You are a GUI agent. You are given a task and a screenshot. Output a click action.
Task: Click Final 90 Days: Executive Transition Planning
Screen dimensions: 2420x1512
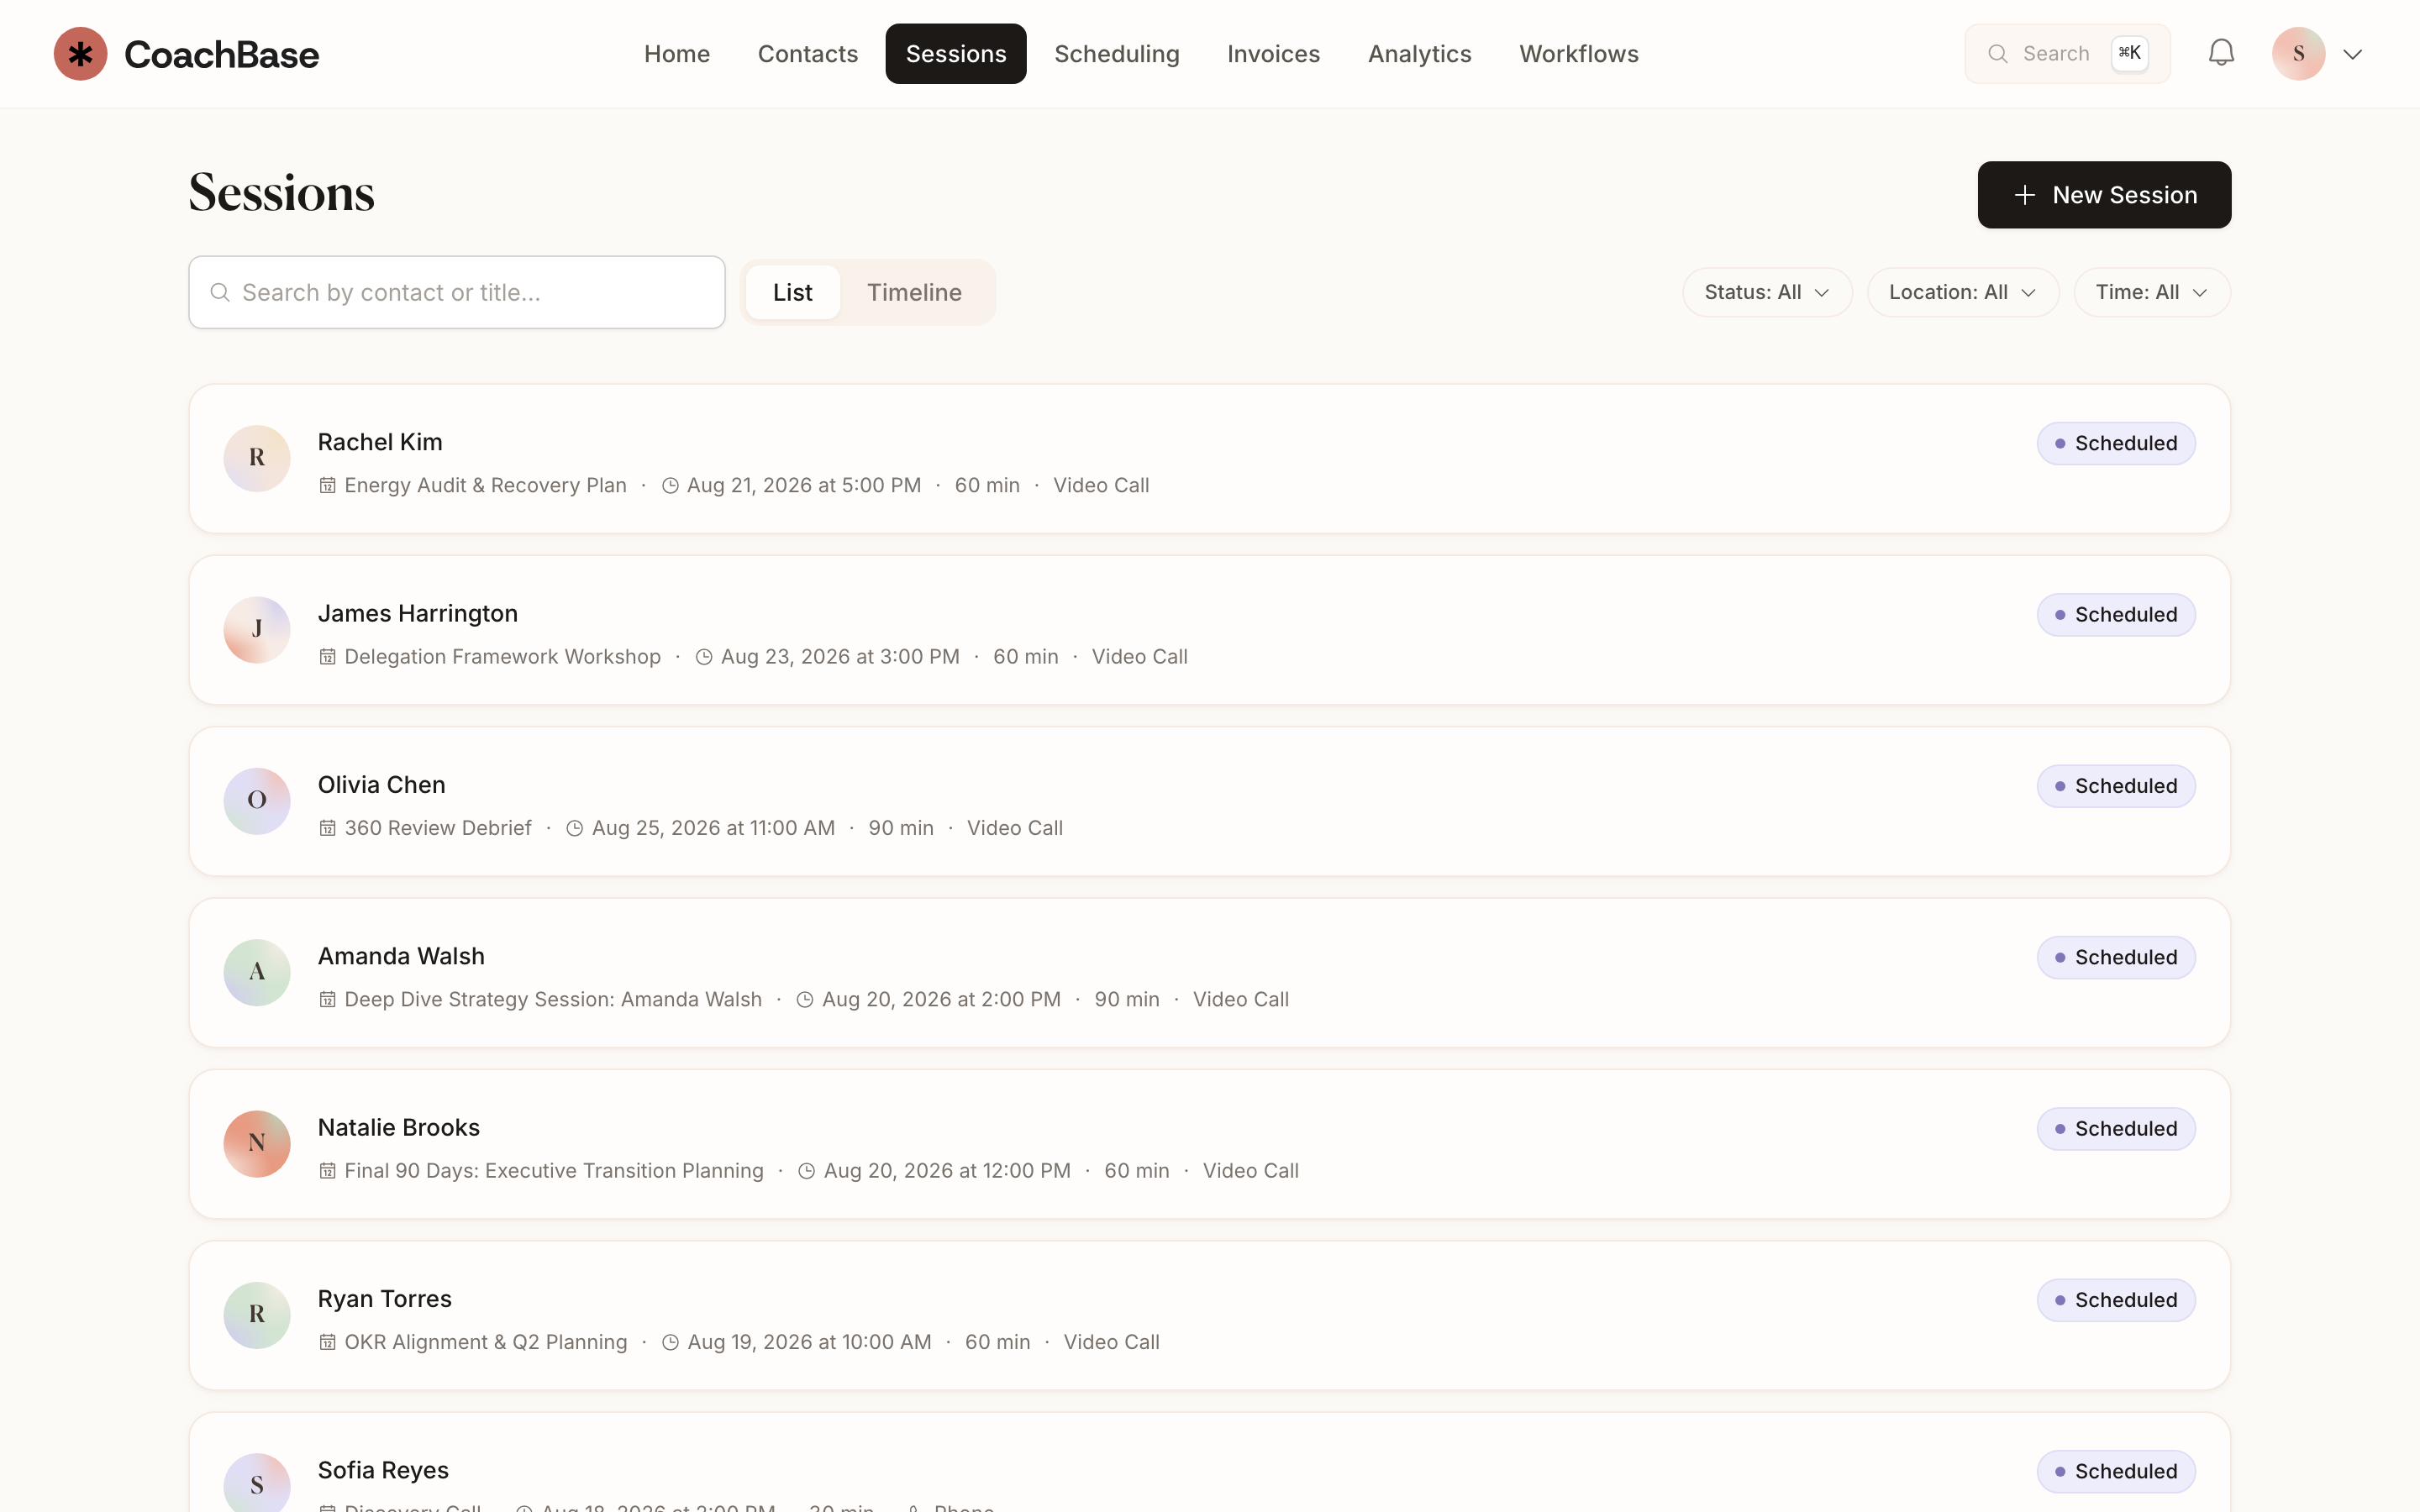click(x=554, y=1171)
